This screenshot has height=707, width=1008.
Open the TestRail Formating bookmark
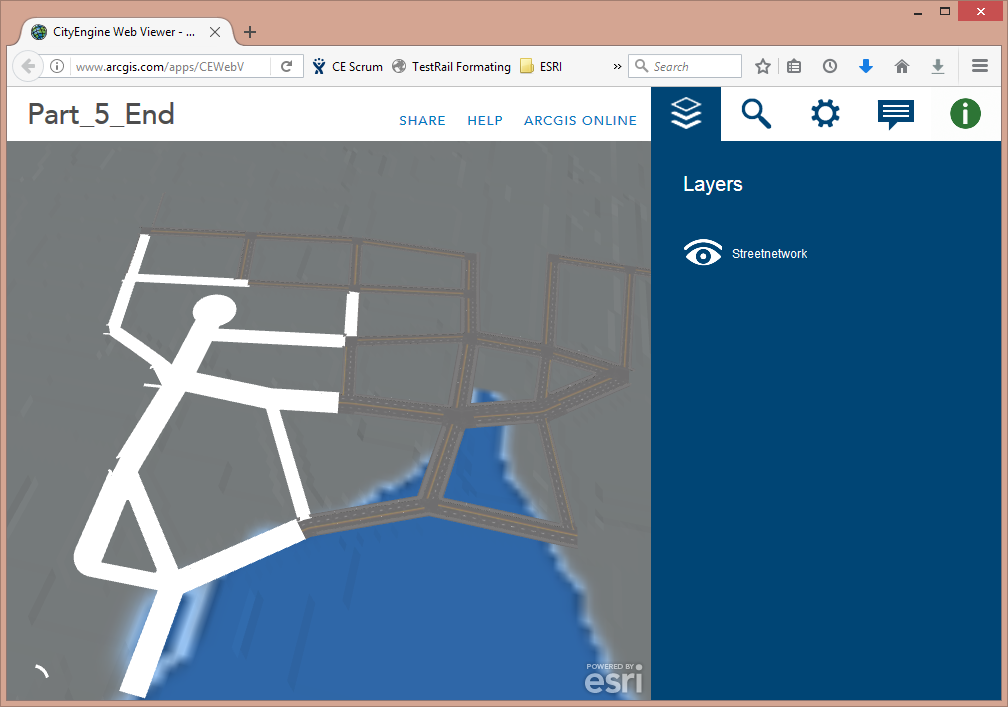pyautogui.click(x=451, y=67)
